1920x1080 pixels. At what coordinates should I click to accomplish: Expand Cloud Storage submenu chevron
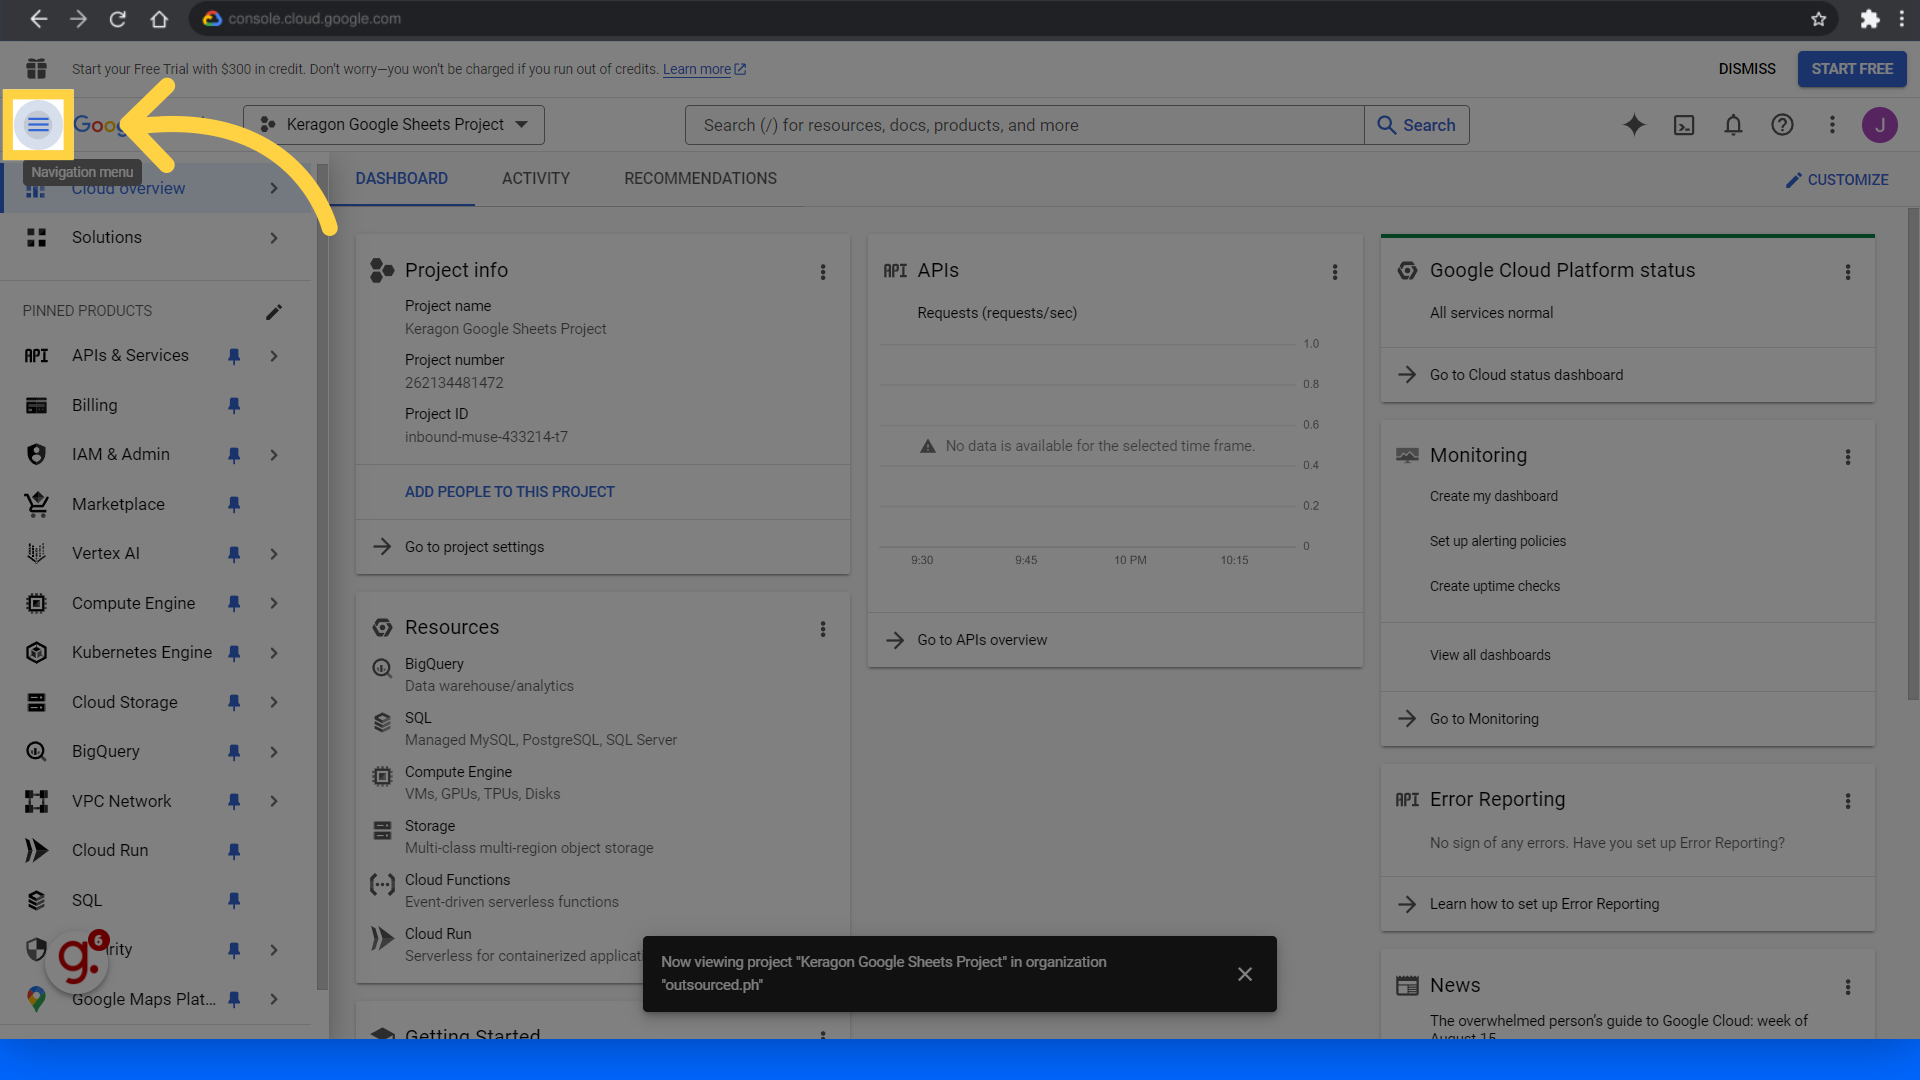(274, 702)
